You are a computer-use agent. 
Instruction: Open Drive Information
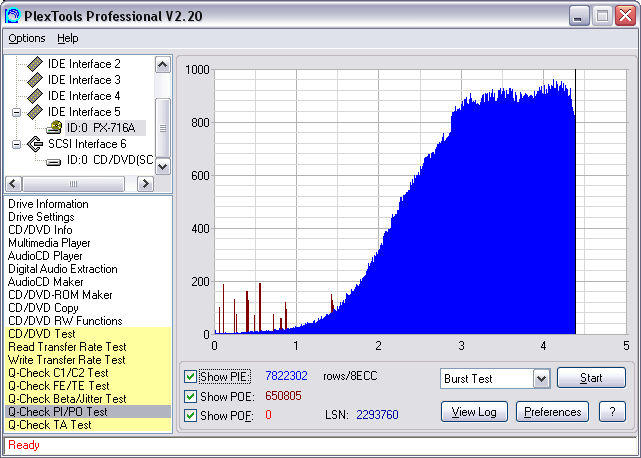[x=48, y=204]
